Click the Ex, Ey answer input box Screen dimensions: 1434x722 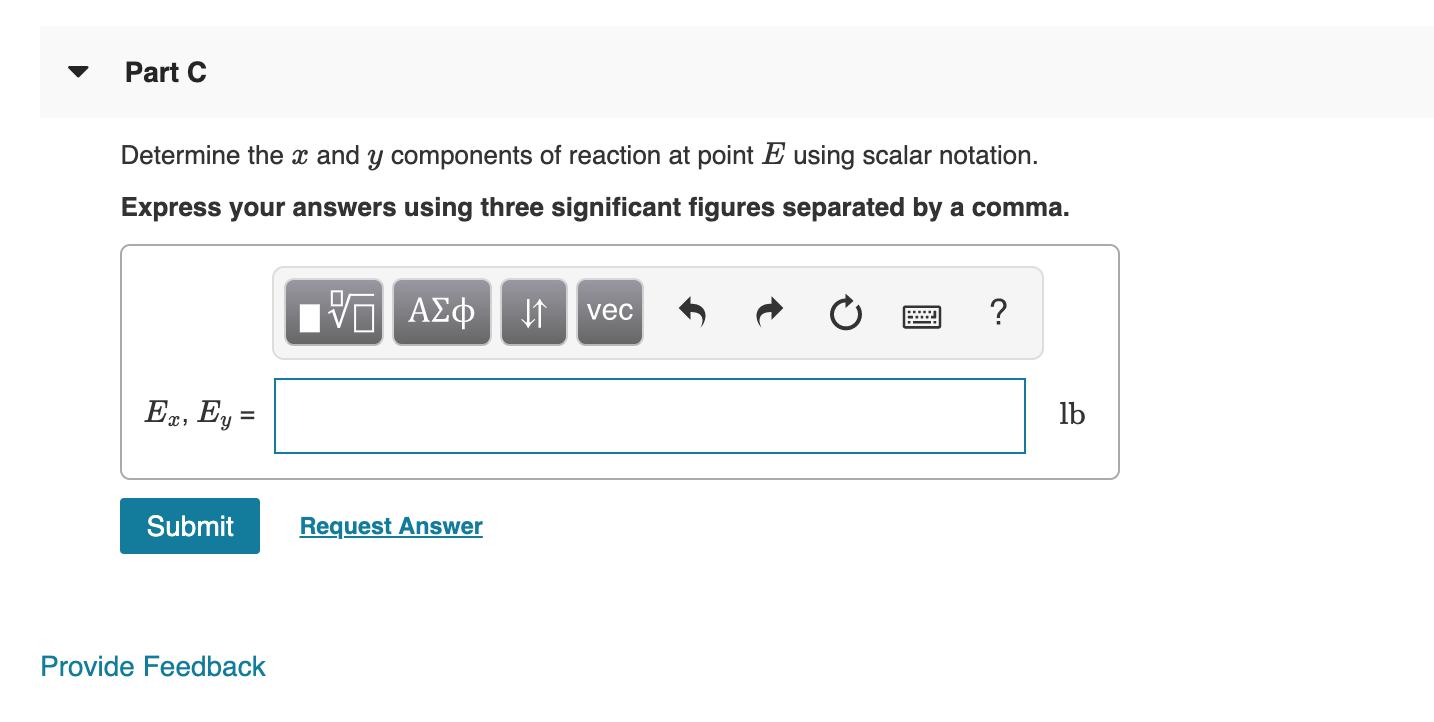click(x=649, y=415)
